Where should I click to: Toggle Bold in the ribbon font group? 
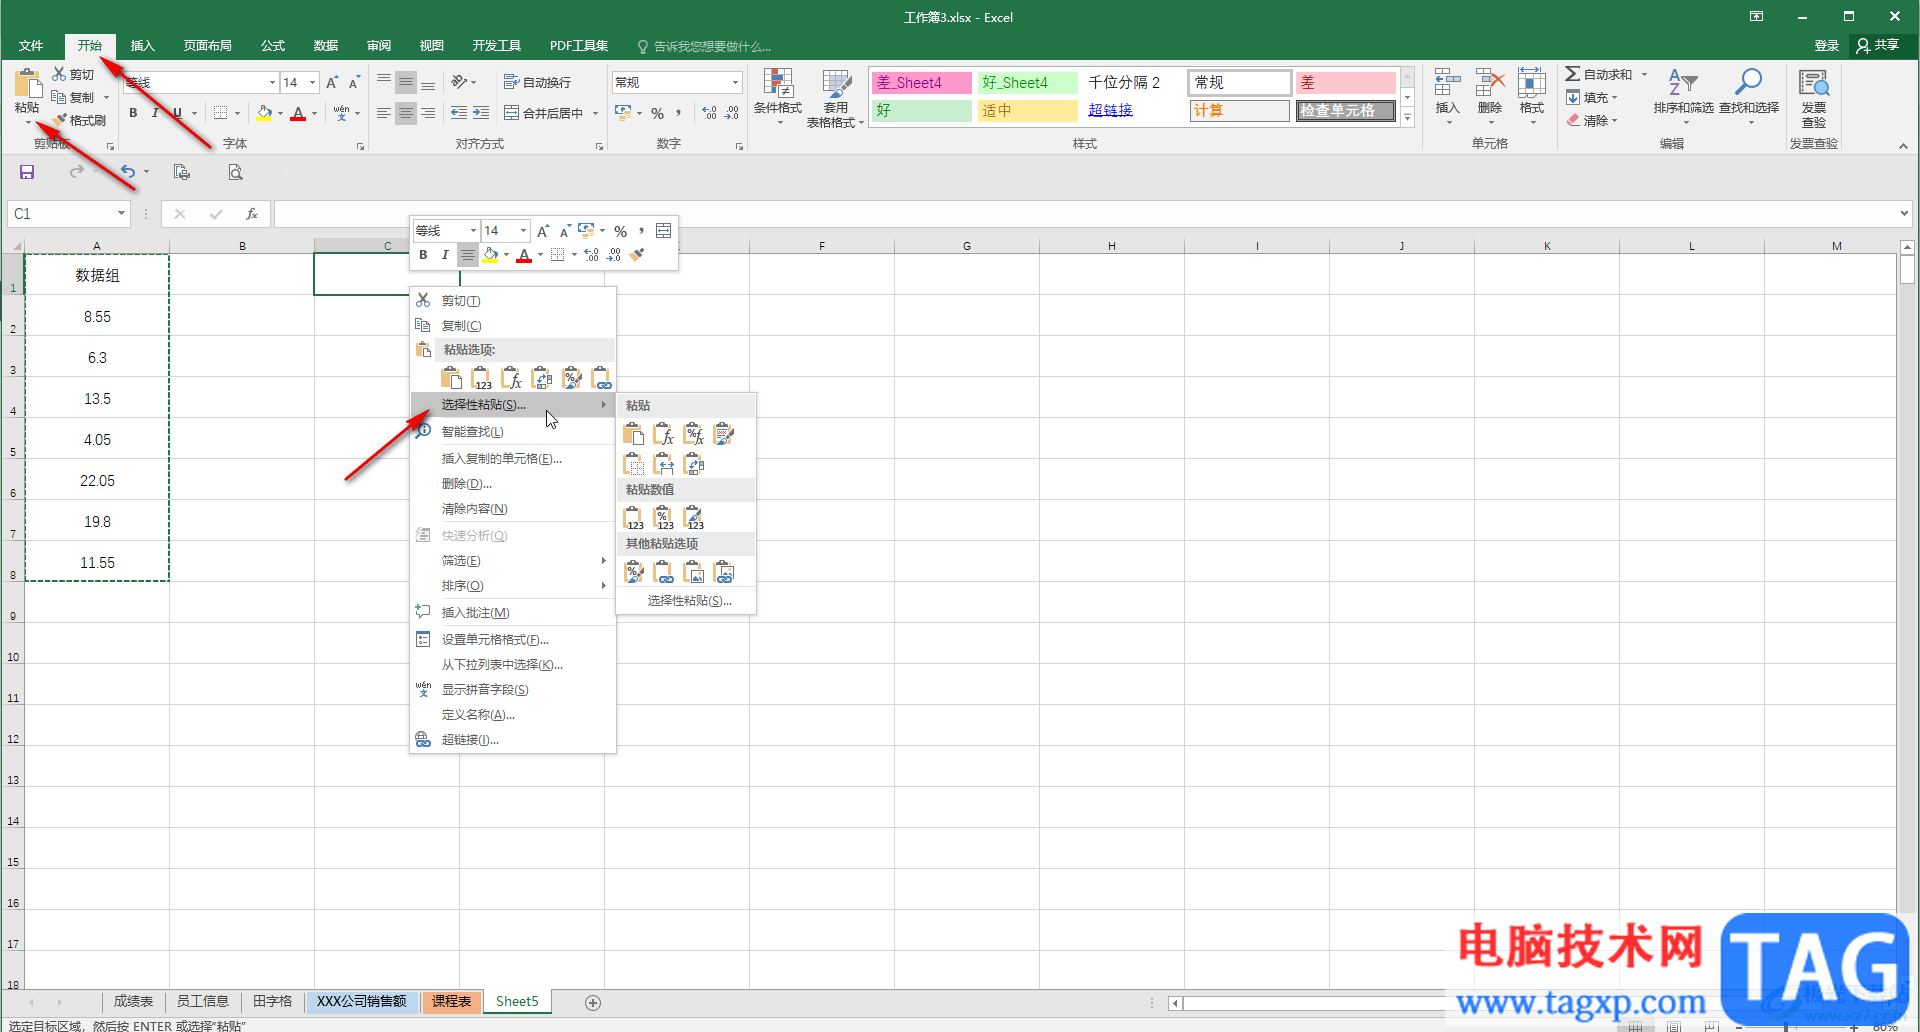(x=133, y=113)
